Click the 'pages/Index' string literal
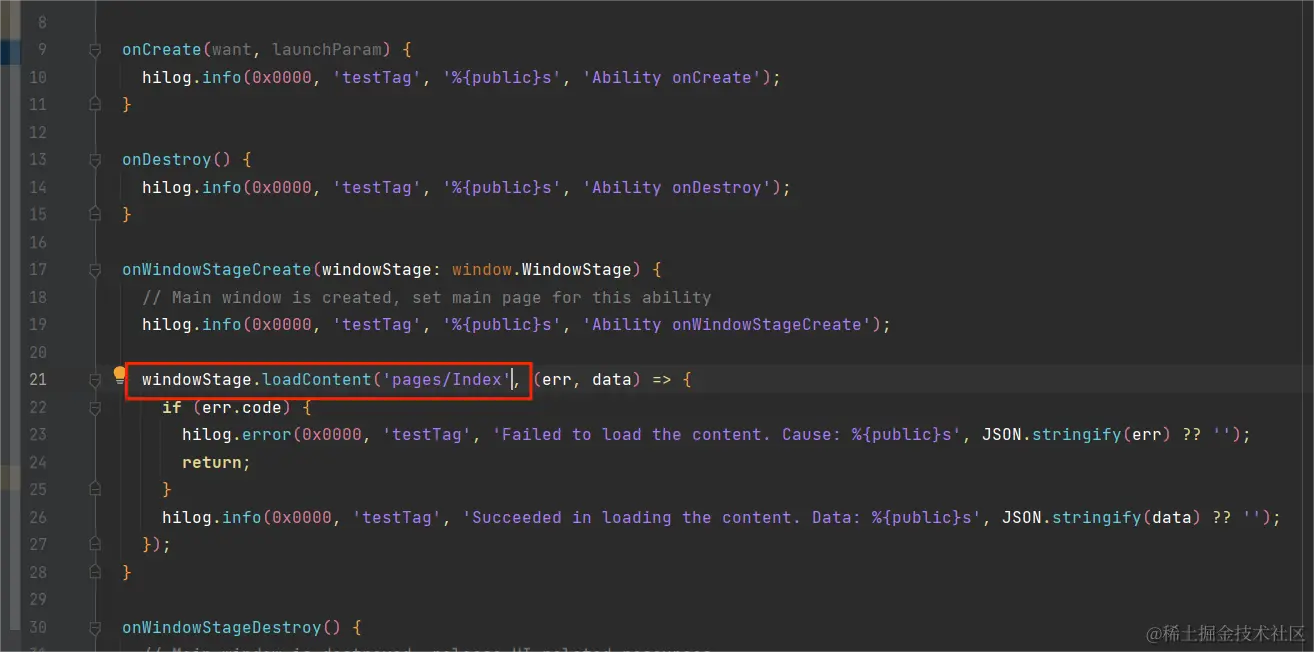The width and height of the screenshot is (1314, 652). coord(447,379)
